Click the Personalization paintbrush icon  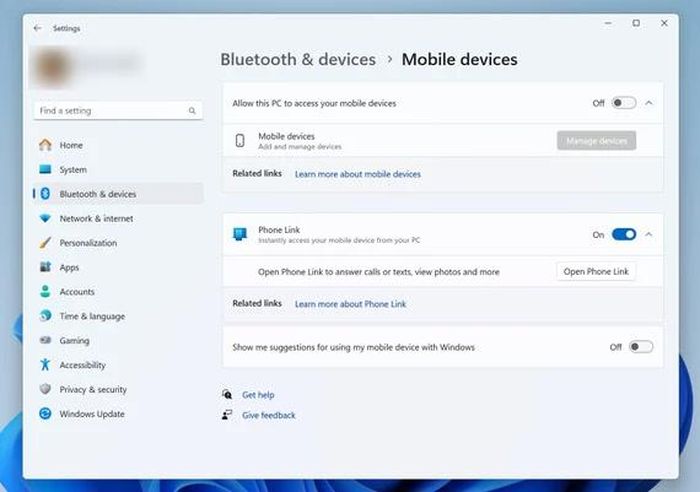pyautogui.click(x=45, y=242)
